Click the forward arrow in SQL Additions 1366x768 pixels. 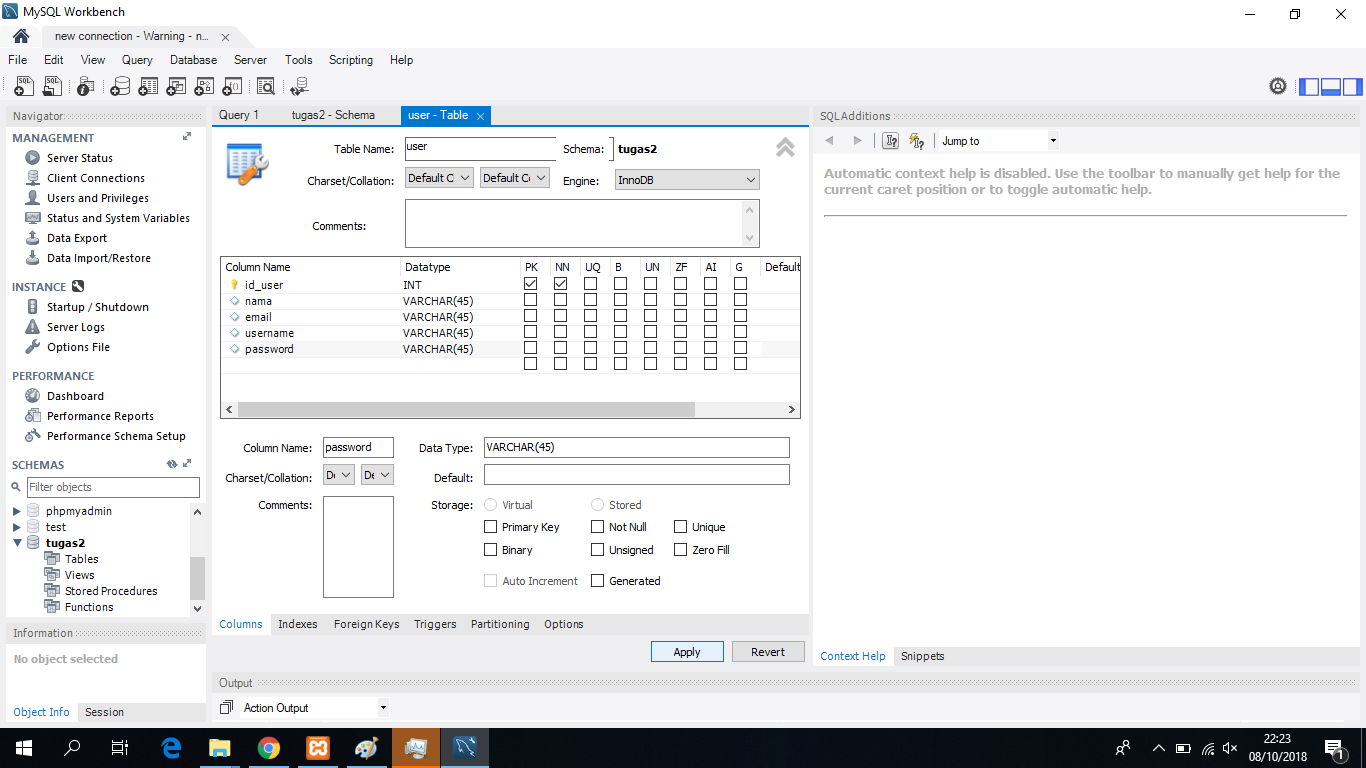[x=857, y=141]
